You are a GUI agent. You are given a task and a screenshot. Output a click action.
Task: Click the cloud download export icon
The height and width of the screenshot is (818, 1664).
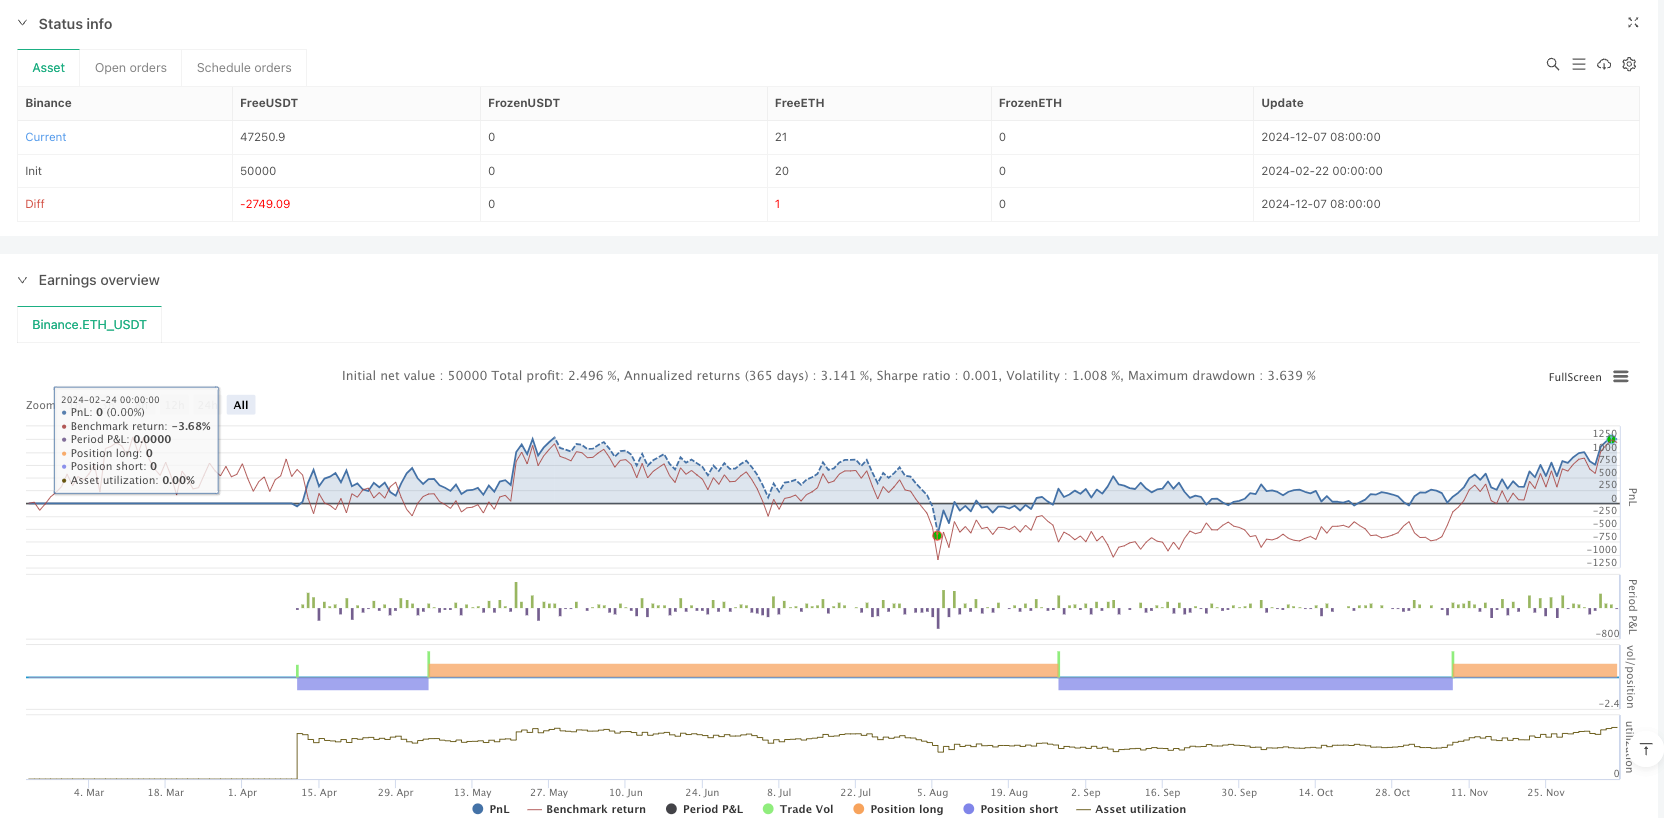click(1604, 64)
